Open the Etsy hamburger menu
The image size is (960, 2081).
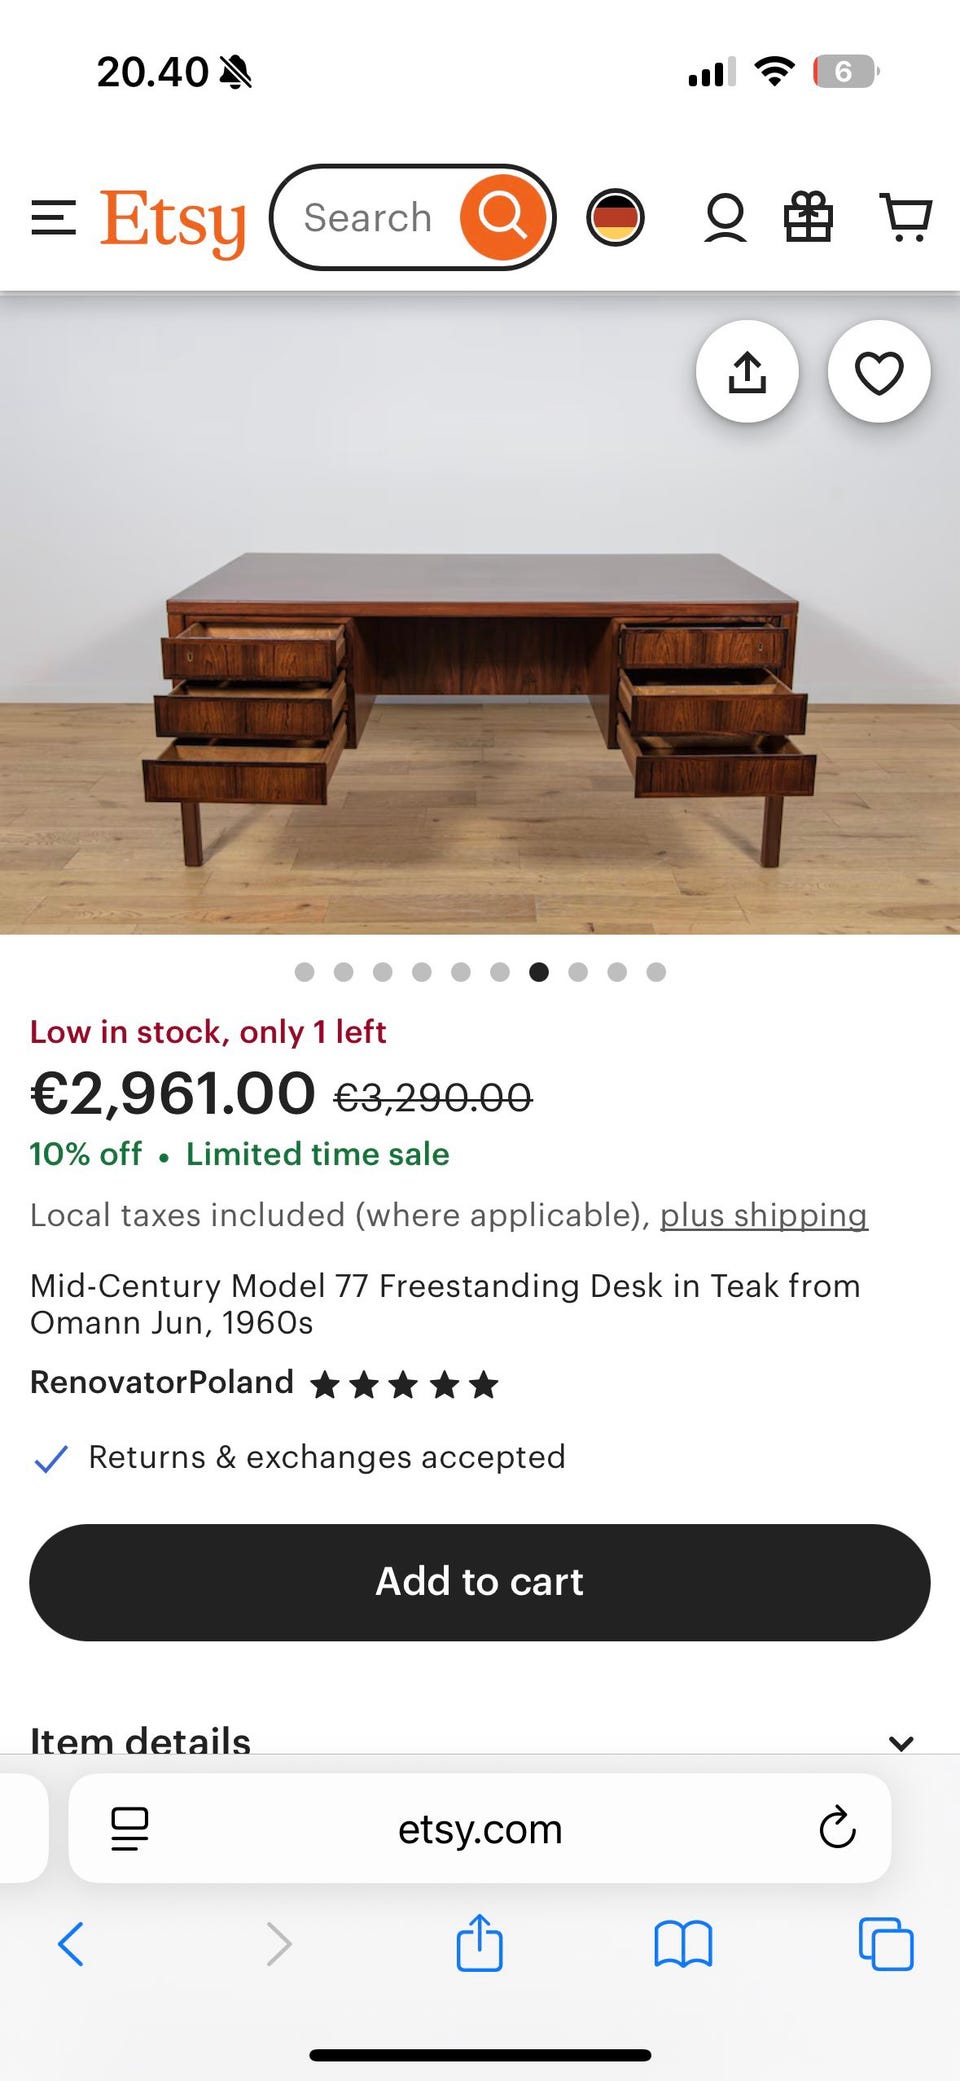click(53, 218)
